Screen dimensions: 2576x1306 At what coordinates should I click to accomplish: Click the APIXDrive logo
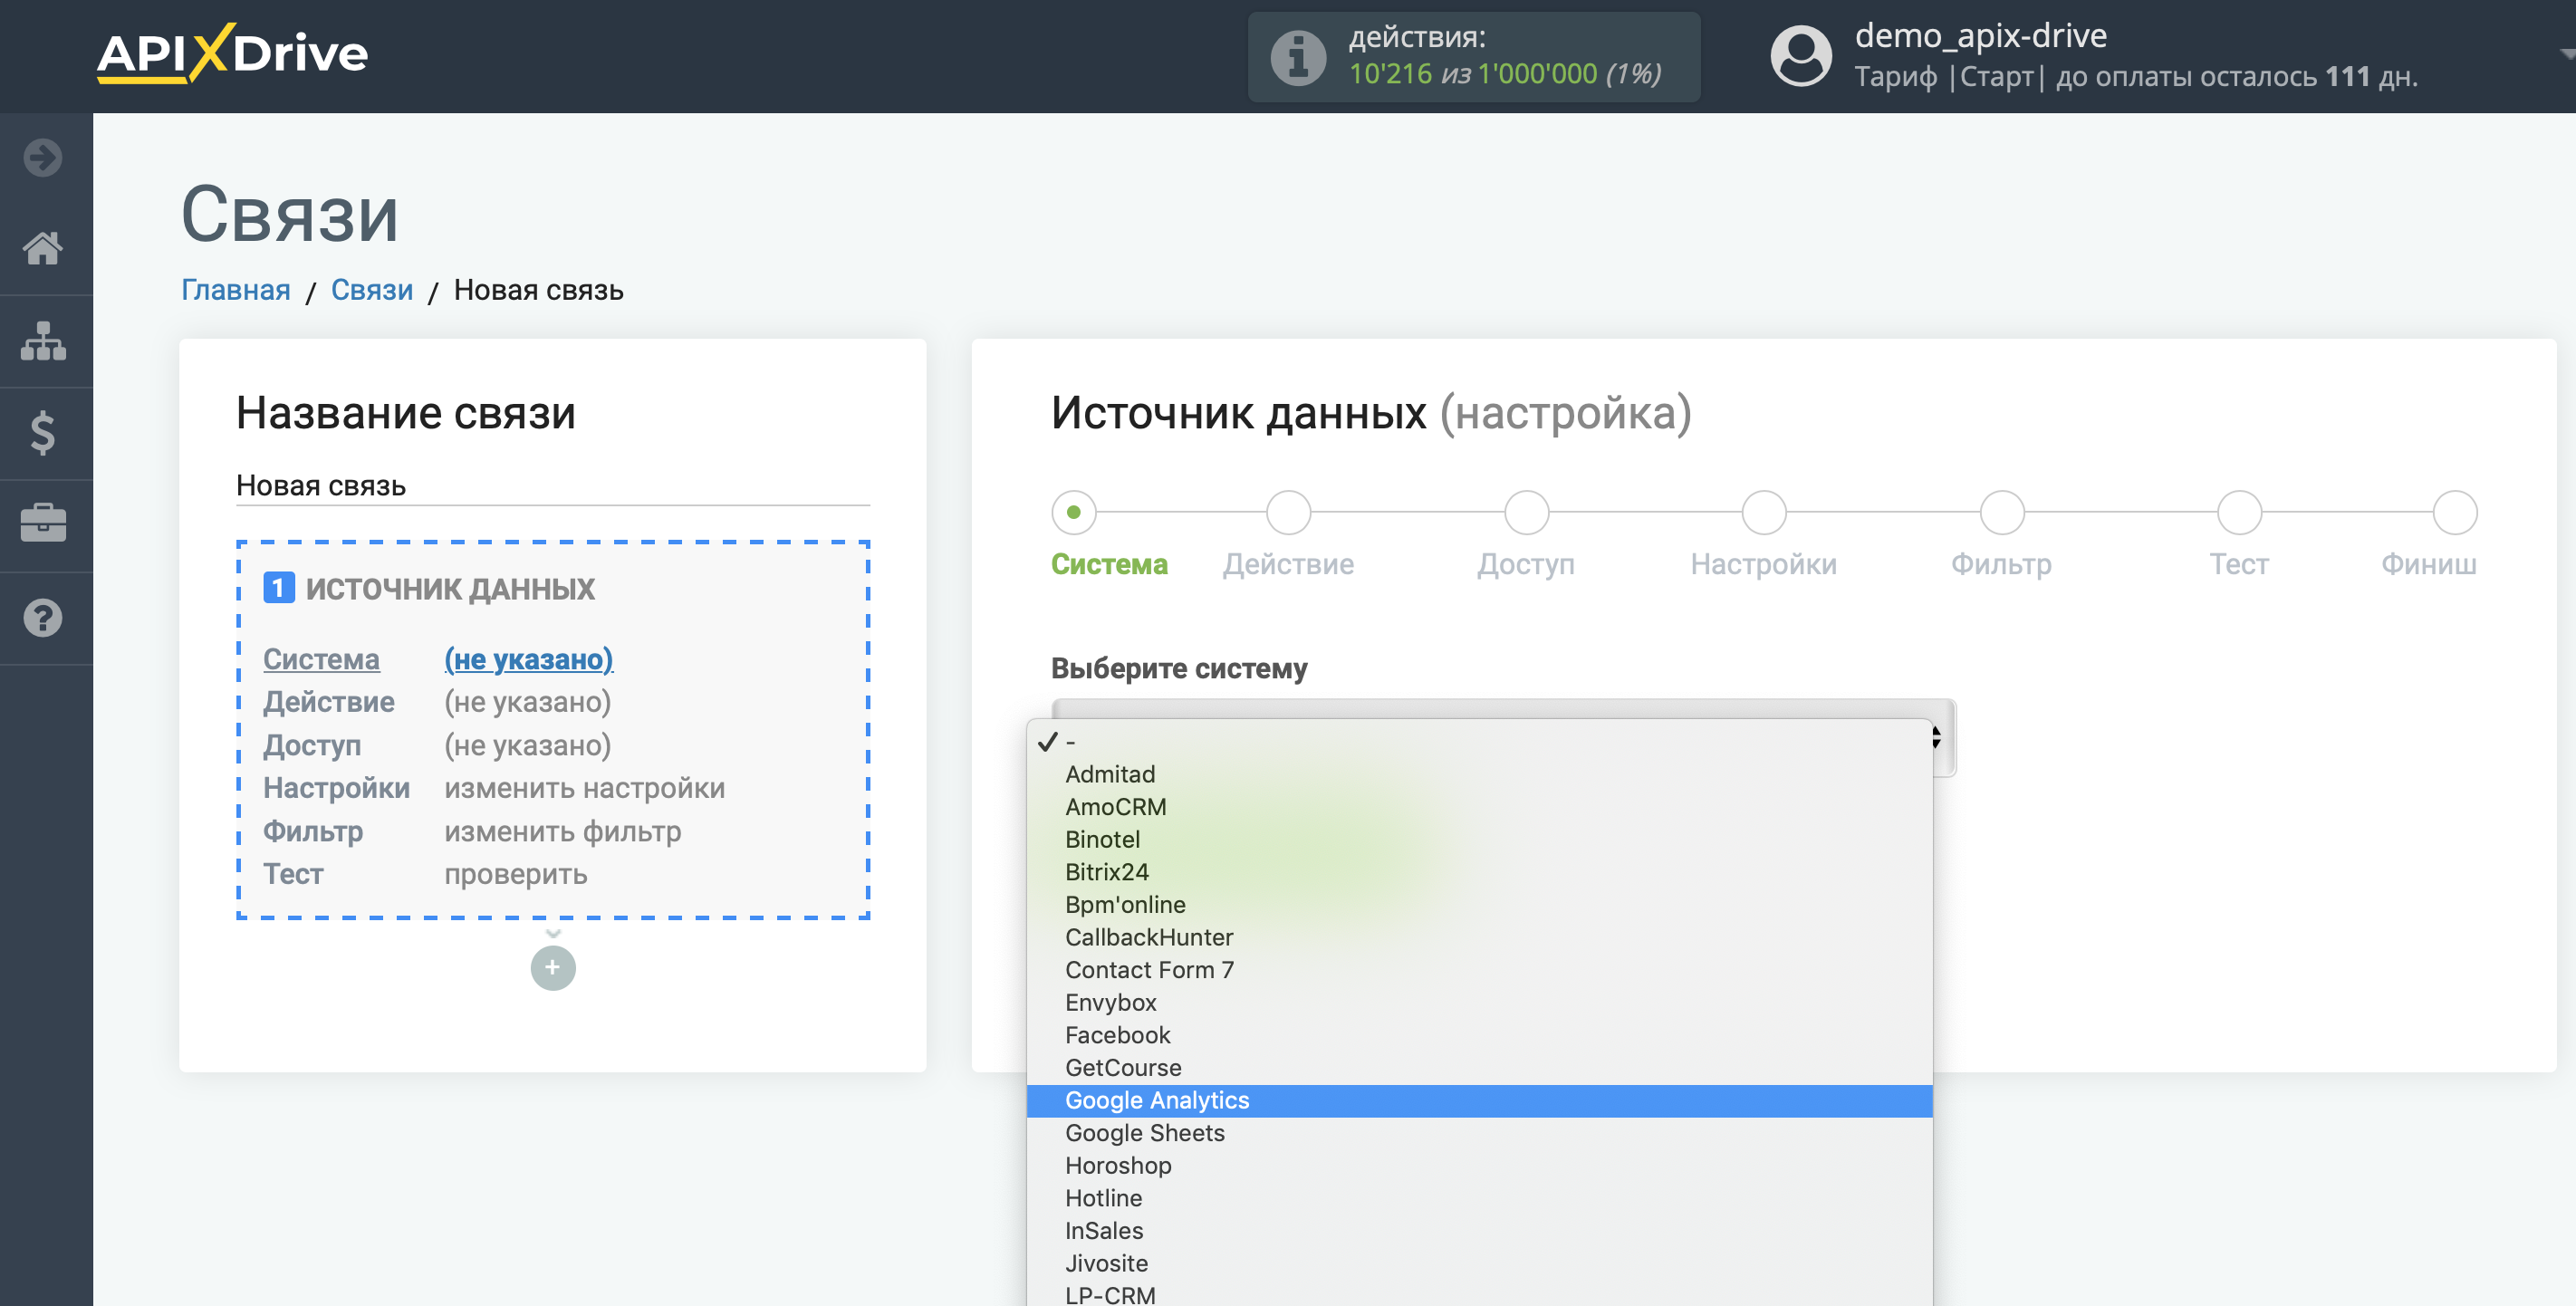(232, 54)
